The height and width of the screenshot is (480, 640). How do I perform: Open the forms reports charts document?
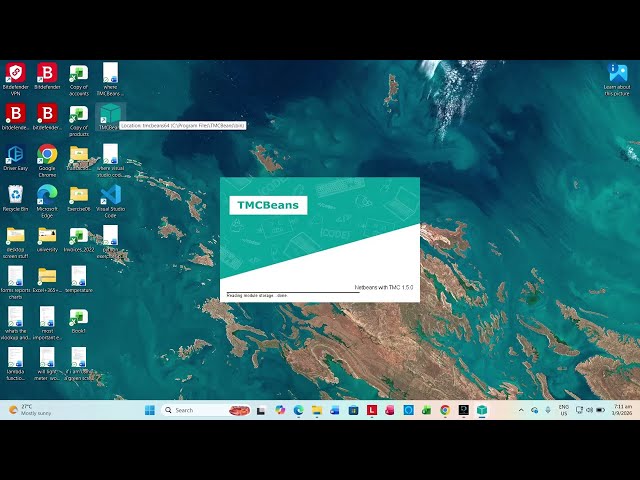click(x=16, y=282)
